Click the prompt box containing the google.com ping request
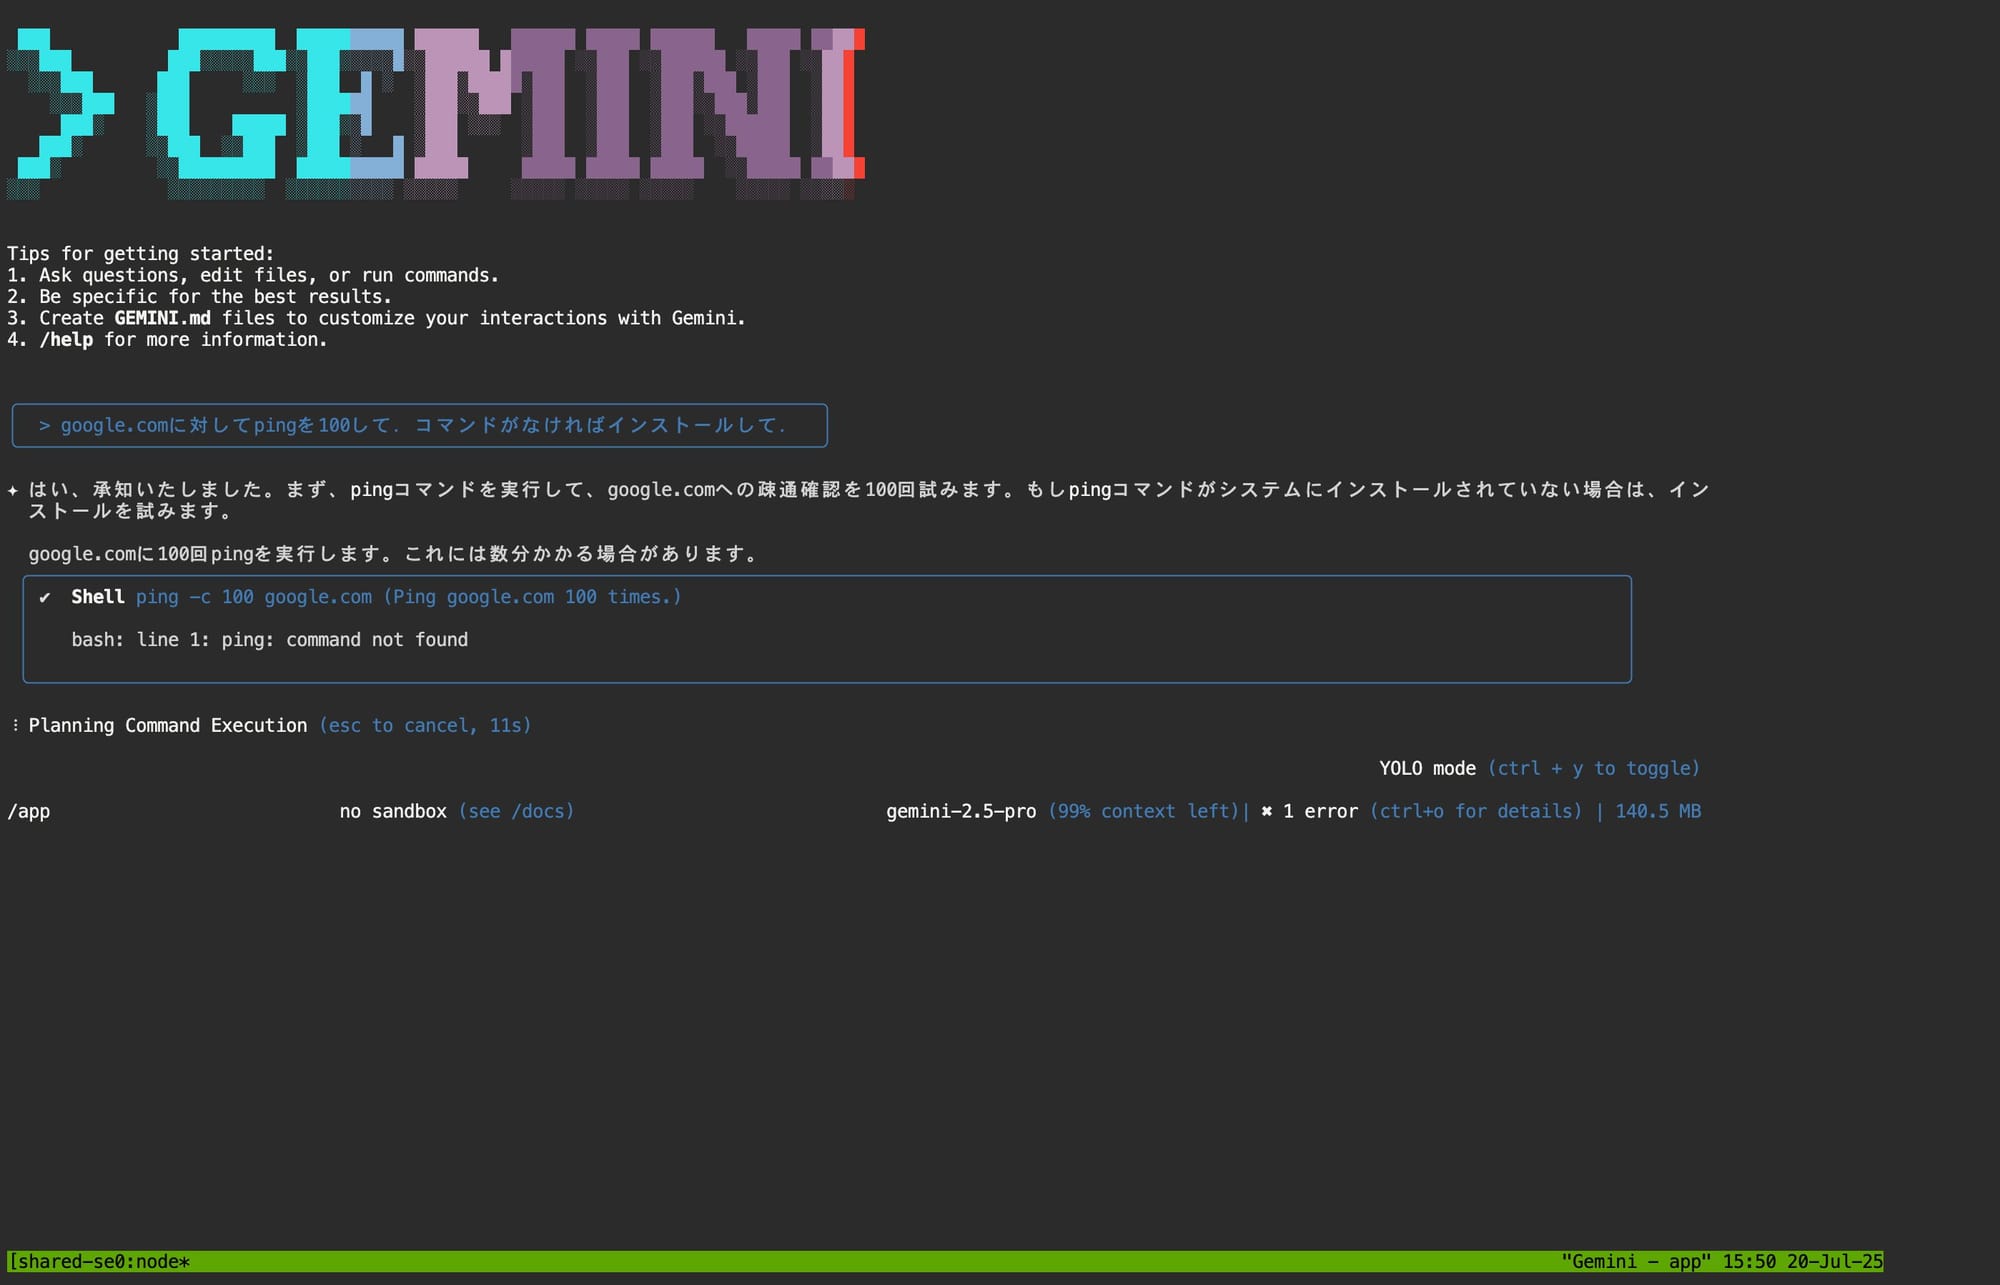 click(x=419, y=426)
